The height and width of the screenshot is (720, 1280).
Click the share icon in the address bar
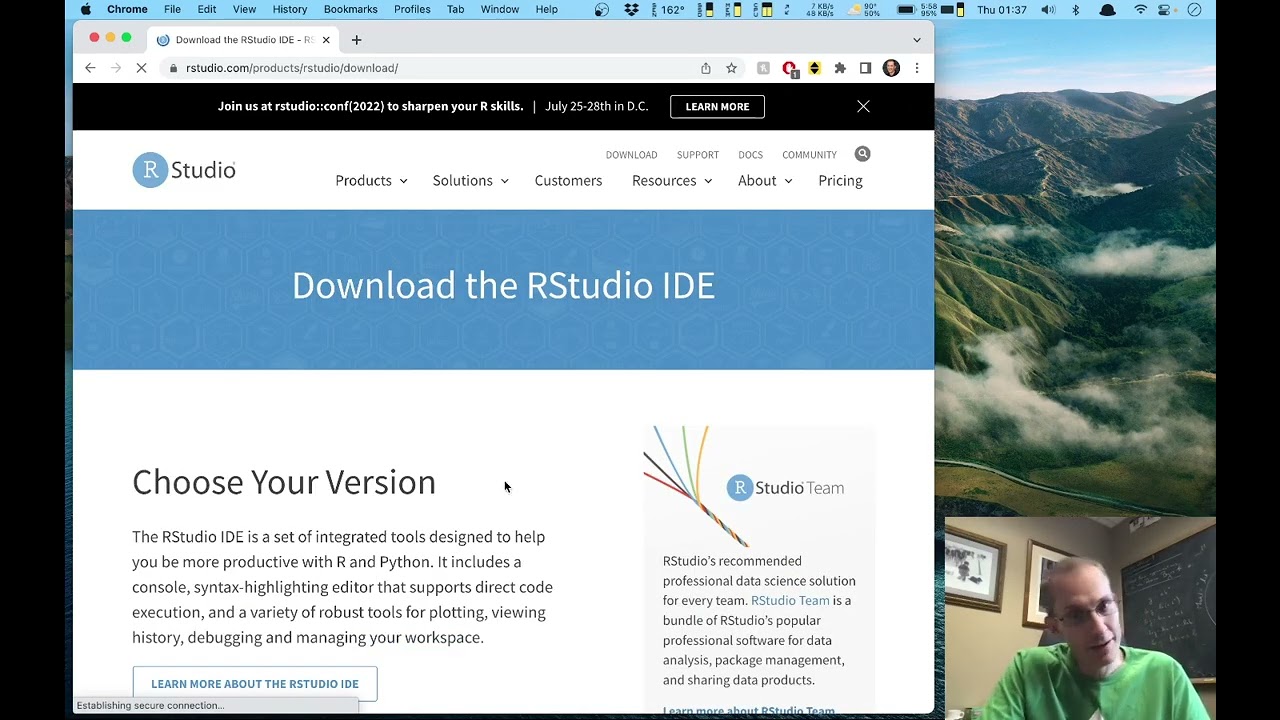click(706, 68)
